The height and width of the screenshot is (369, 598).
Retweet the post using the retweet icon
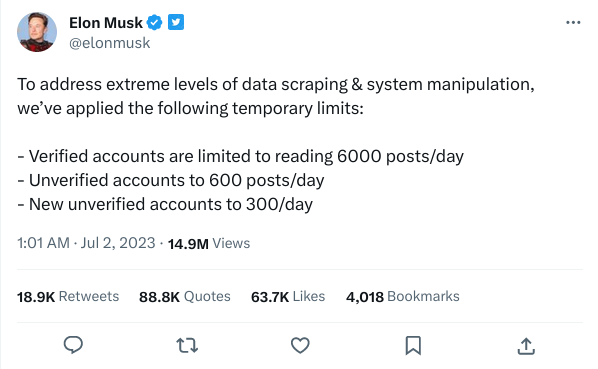click(x=187, y=345)
